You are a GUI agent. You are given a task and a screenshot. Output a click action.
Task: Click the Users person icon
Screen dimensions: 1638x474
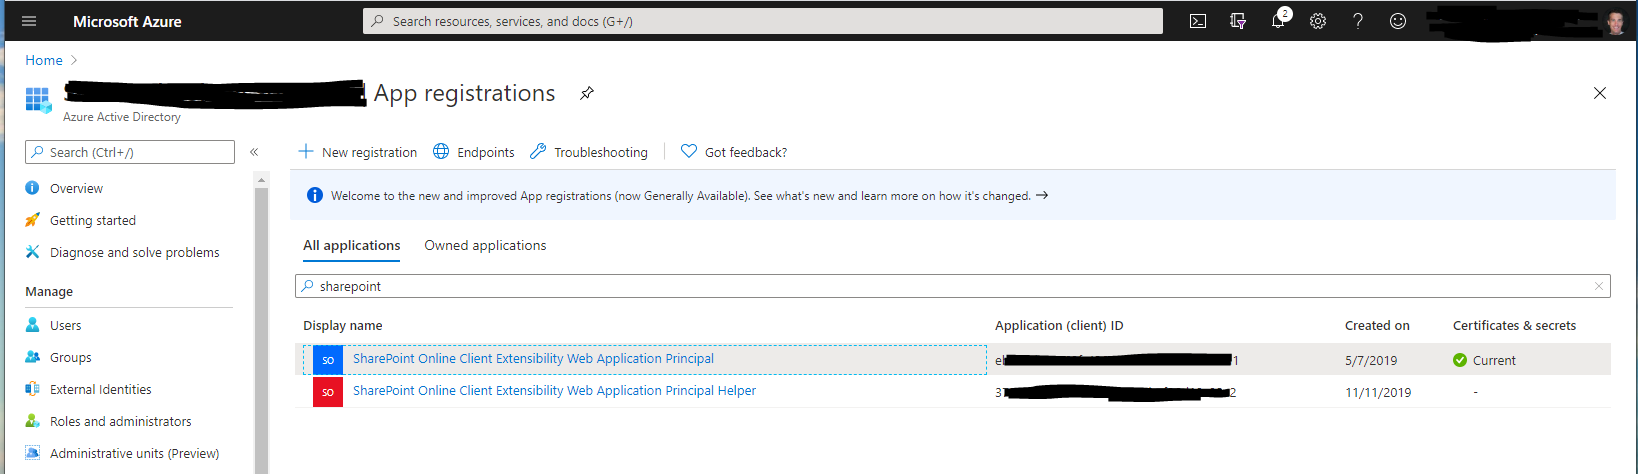point(32,325)
